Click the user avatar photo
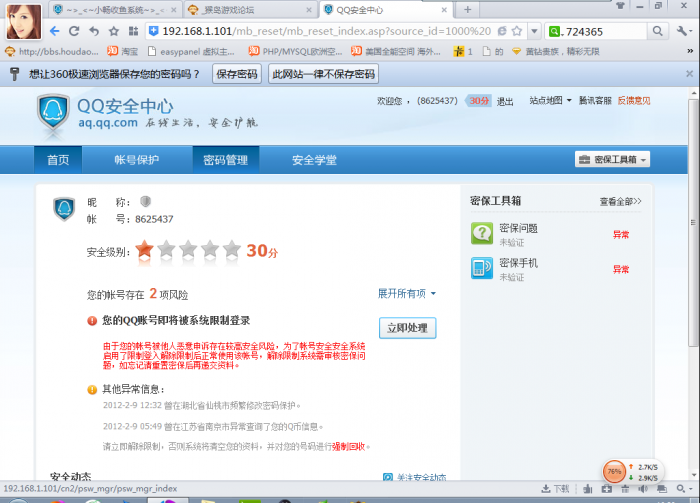 (24, 21)
